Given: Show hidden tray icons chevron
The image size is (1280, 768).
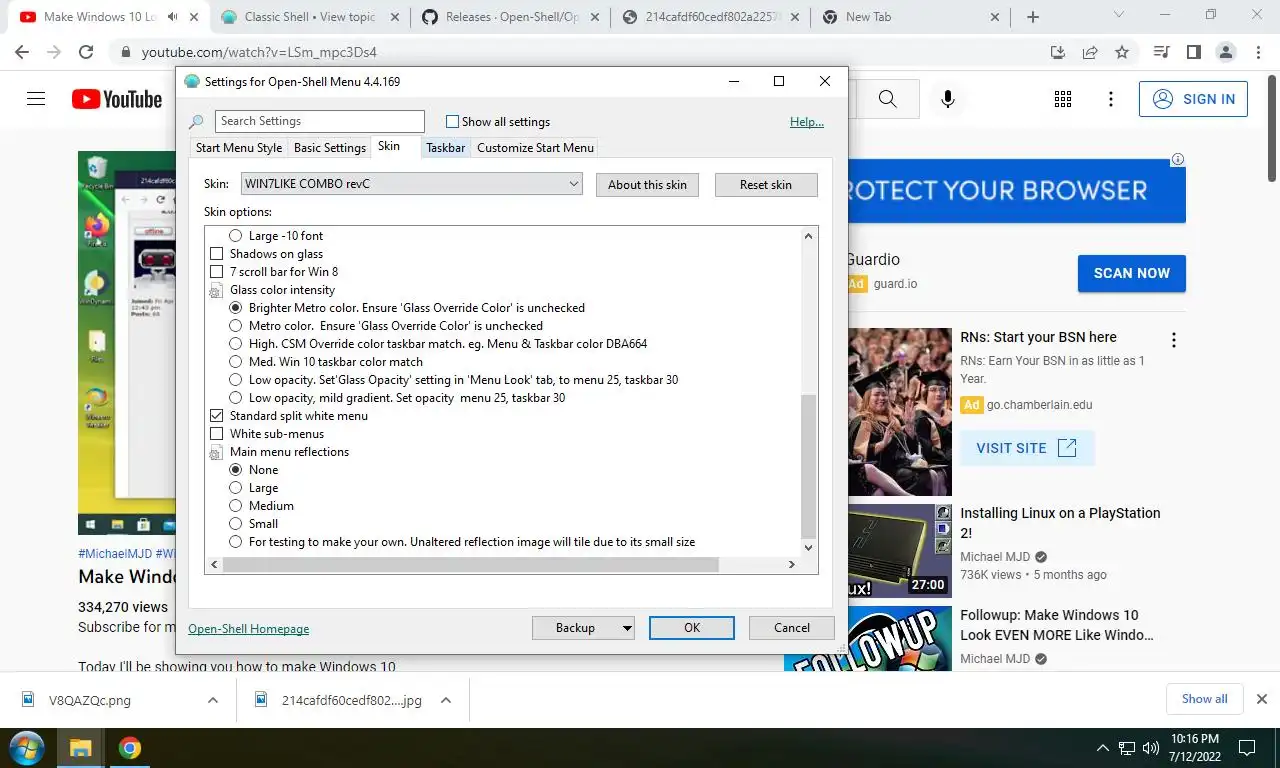Looking at the screenshot, I should pos(1103,748).
